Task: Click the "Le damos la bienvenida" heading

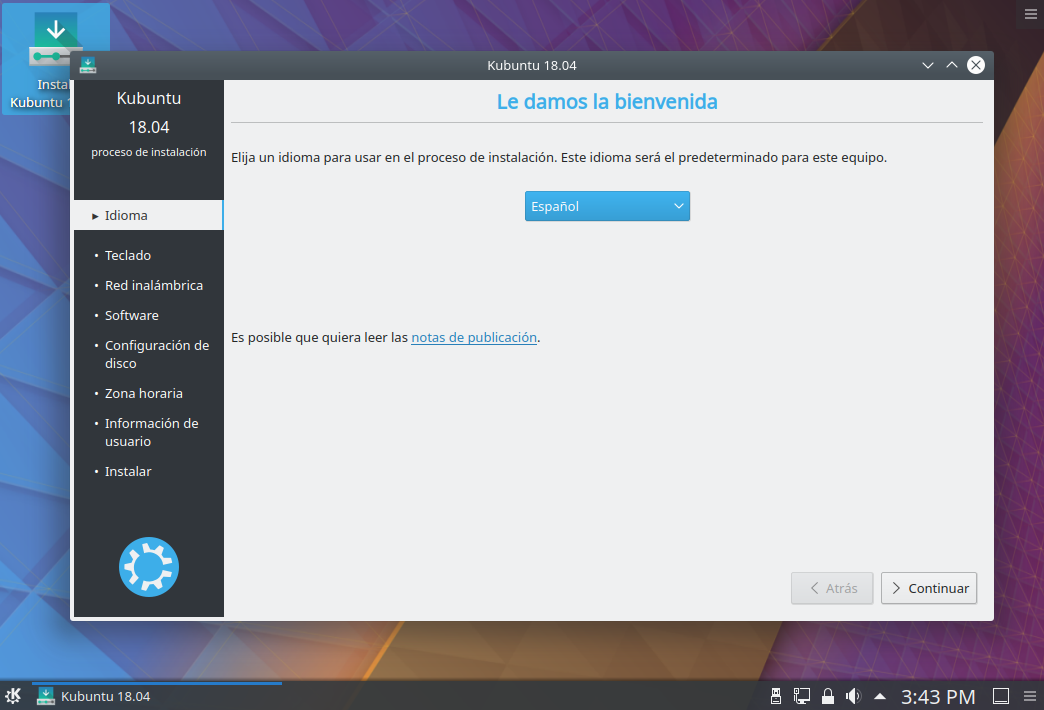Action: (607, 102)
